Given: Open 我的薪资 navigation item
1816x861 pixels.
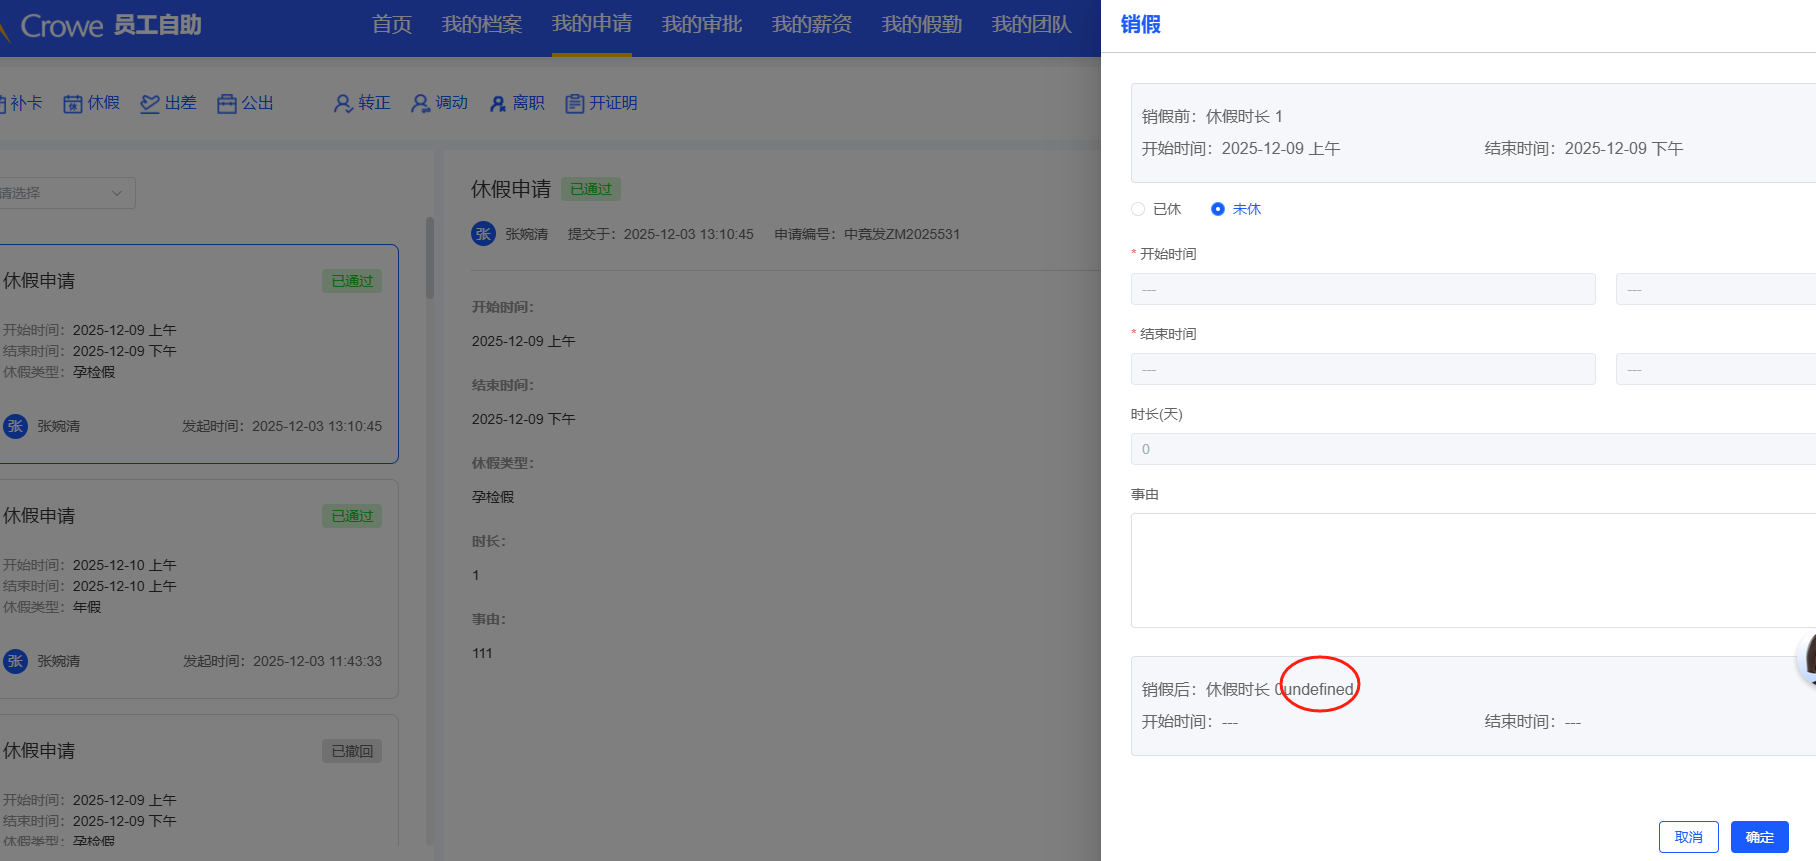Looking at the screenshot, I should 812,24.
